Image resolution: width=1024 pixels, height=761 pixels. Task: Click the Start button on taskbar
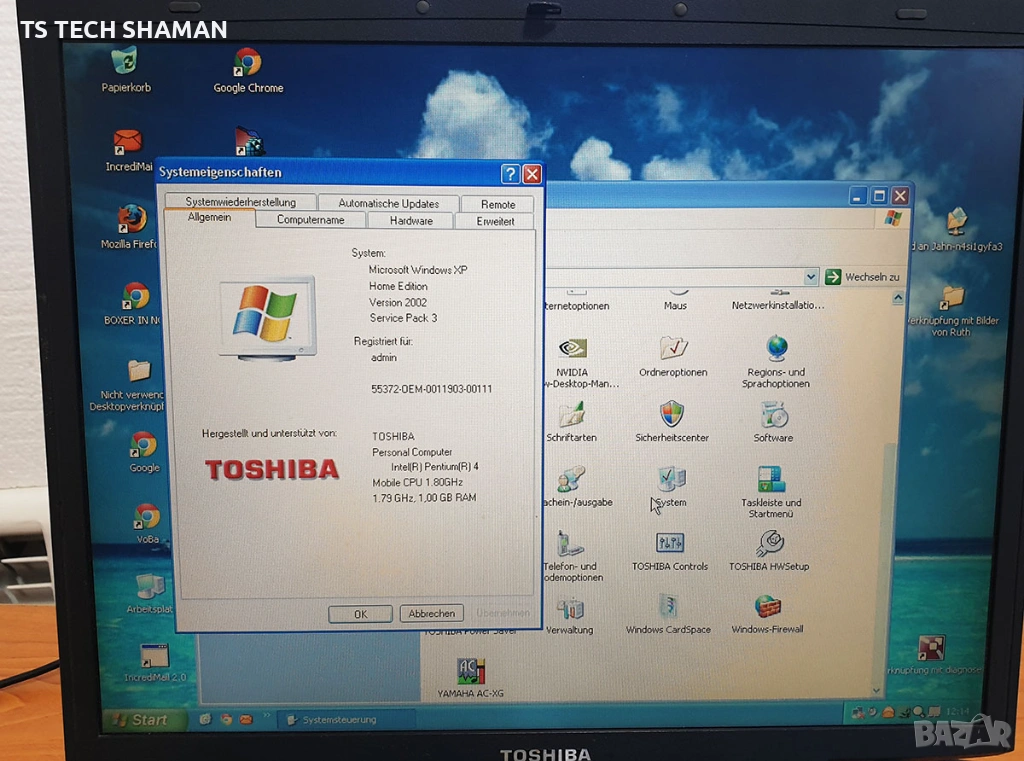point(143,719)
